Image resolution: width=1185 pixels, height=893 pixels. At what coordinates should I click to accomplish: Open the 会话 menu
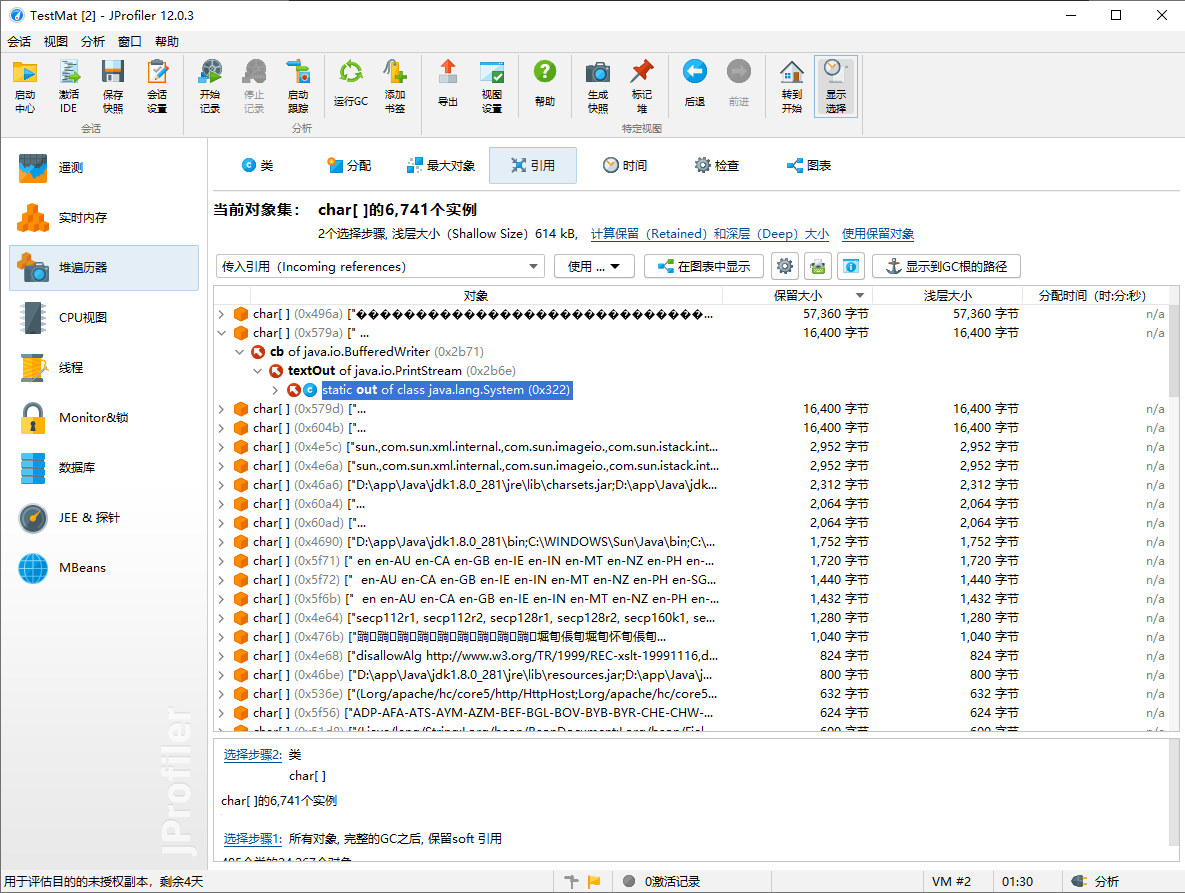click(x=20, y=42)
